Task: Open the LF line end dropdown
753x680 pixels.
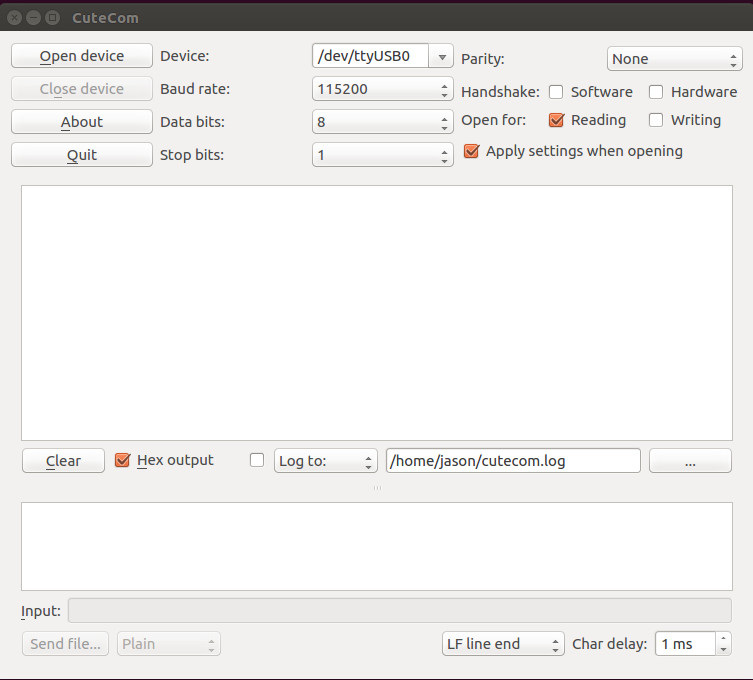Action: (x=503, y=644)
